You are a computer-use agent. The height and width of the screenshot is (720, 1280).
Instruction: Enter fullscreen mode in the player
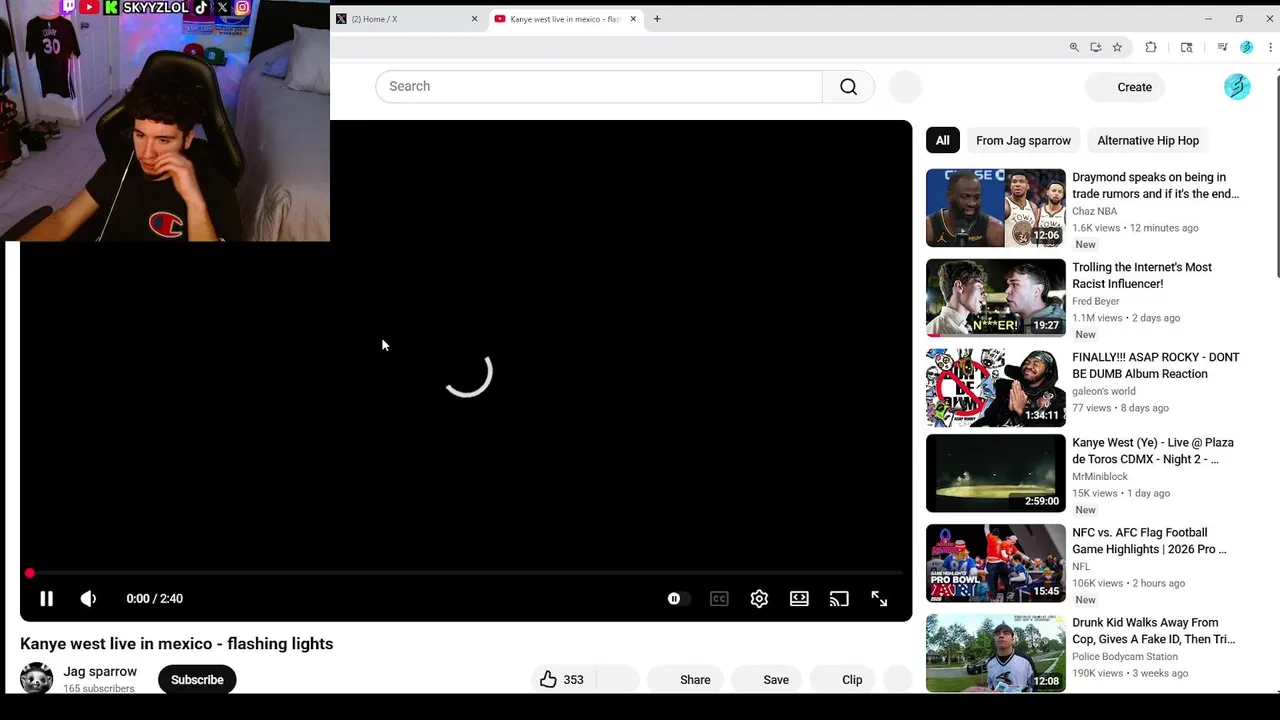[879, 598]
